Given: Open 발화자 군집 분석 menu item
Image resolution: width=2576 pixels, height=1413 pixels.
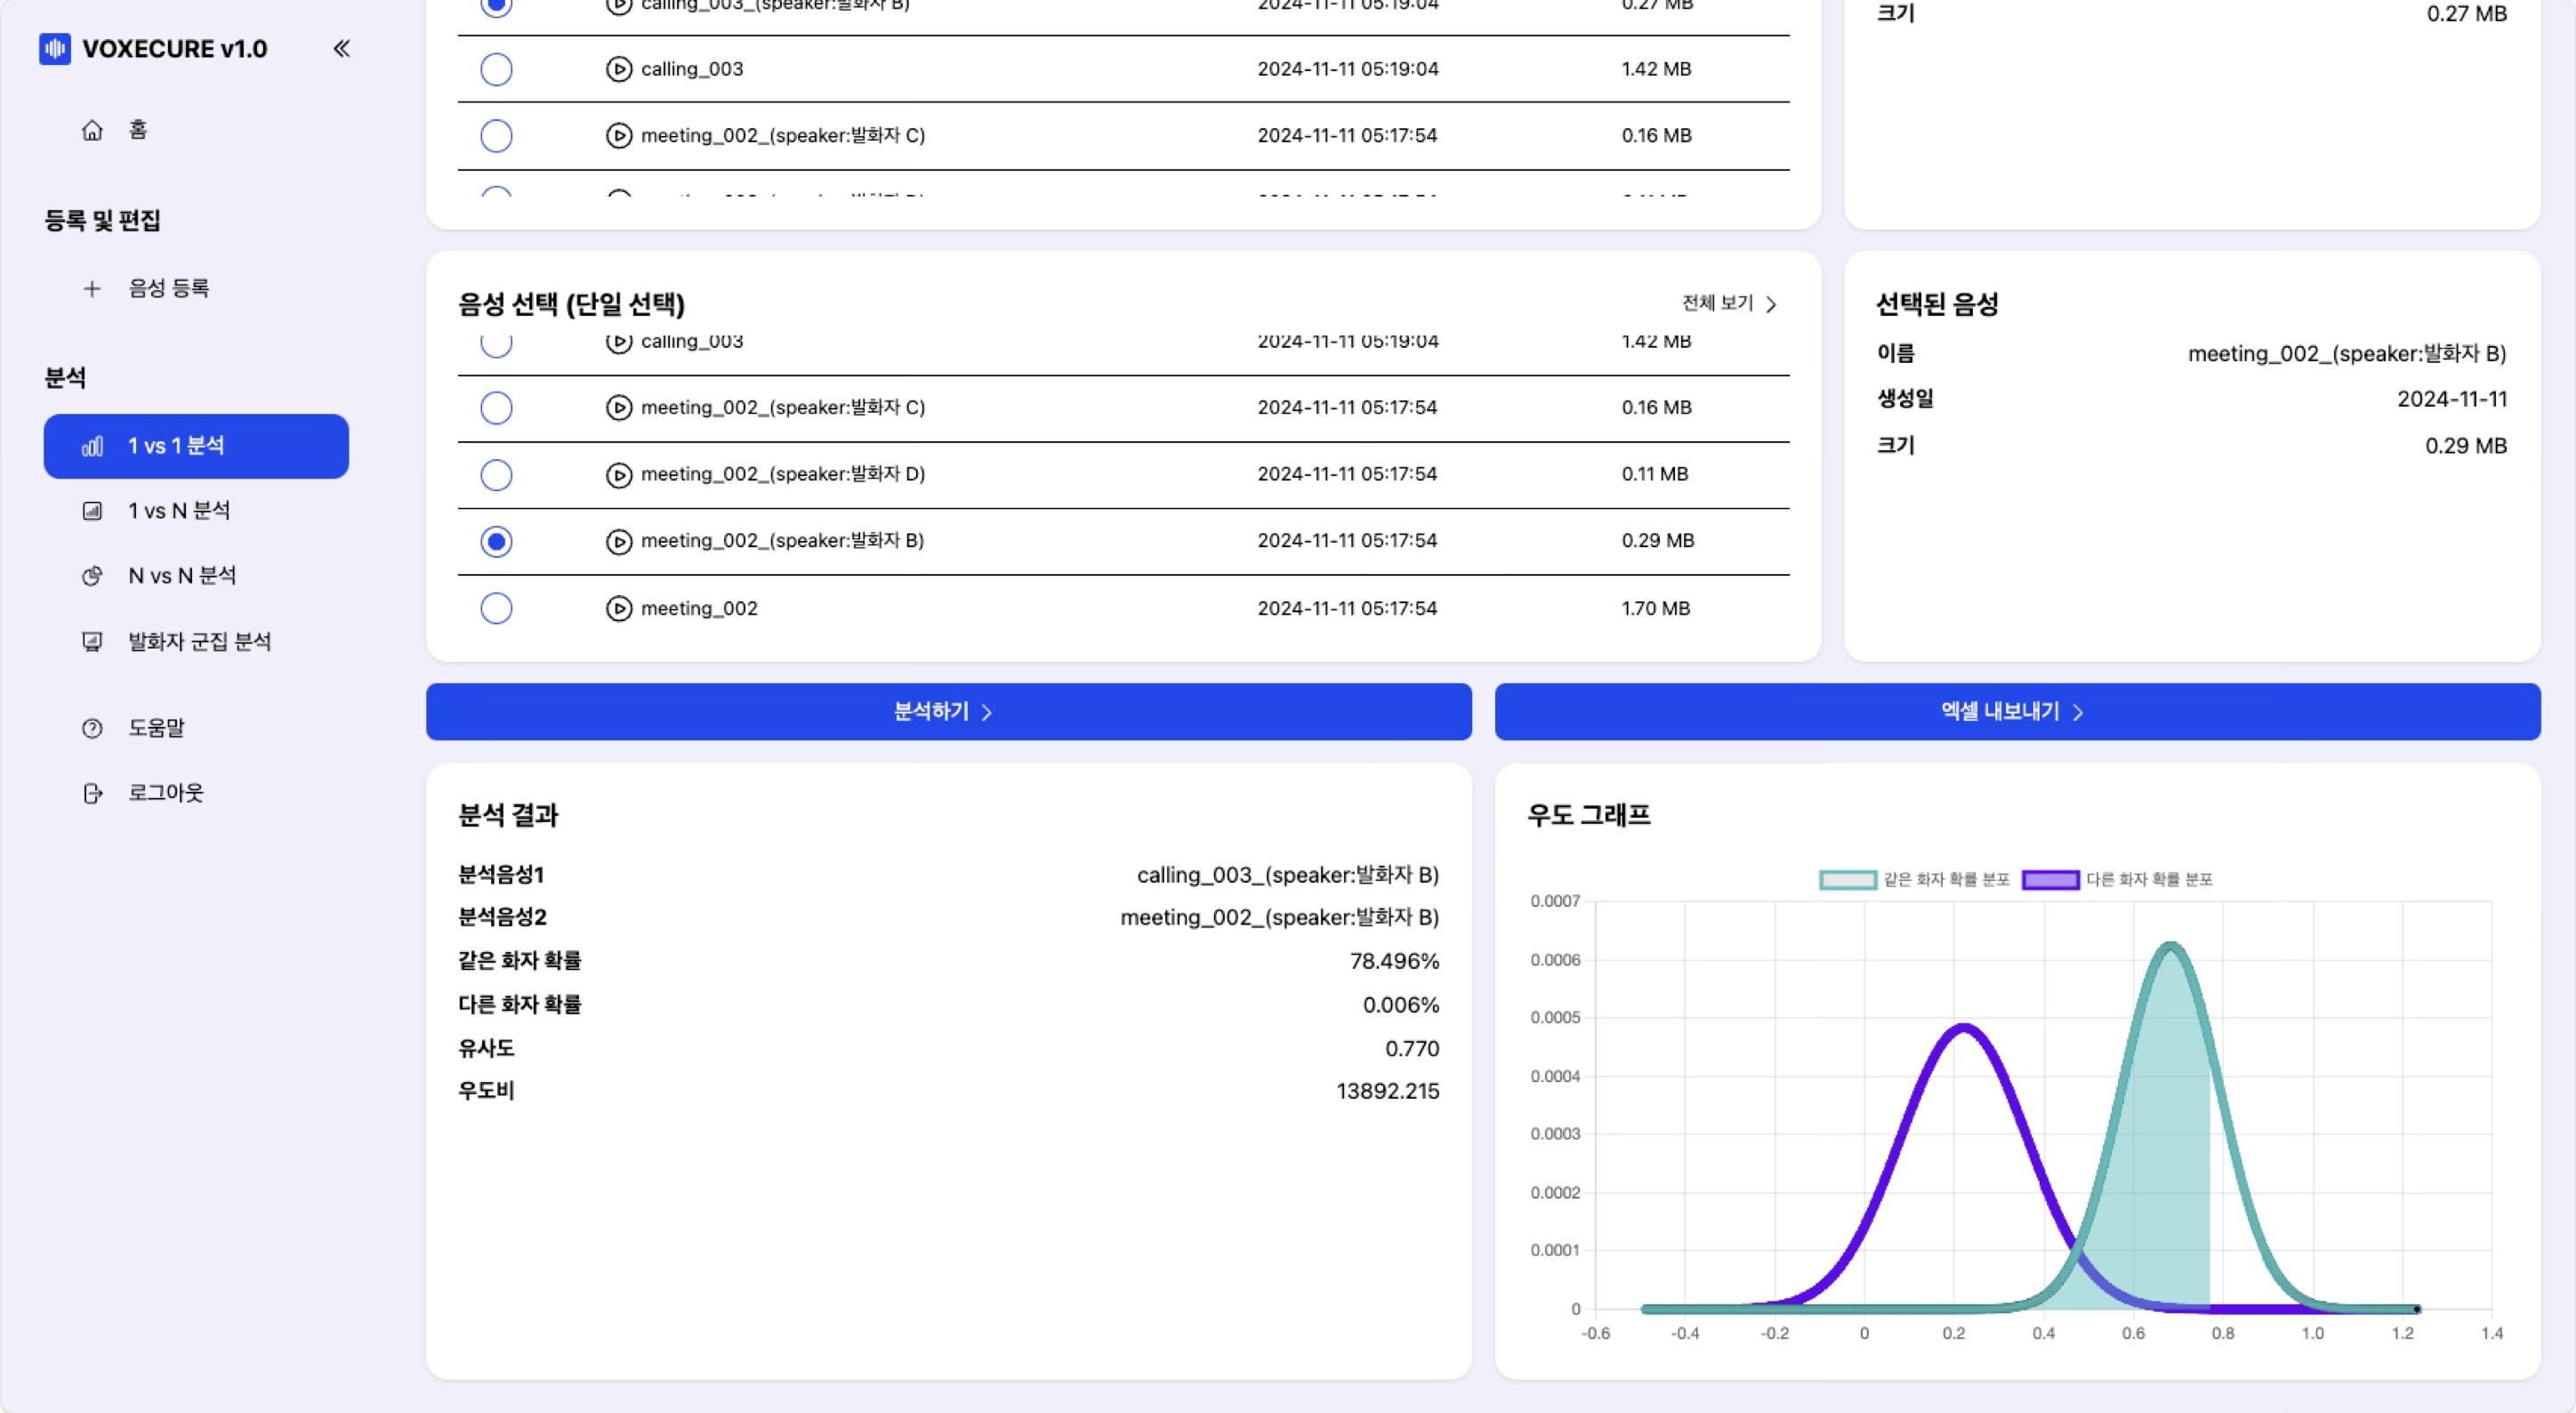Looking at the screenshot, I should click(198, 642).
